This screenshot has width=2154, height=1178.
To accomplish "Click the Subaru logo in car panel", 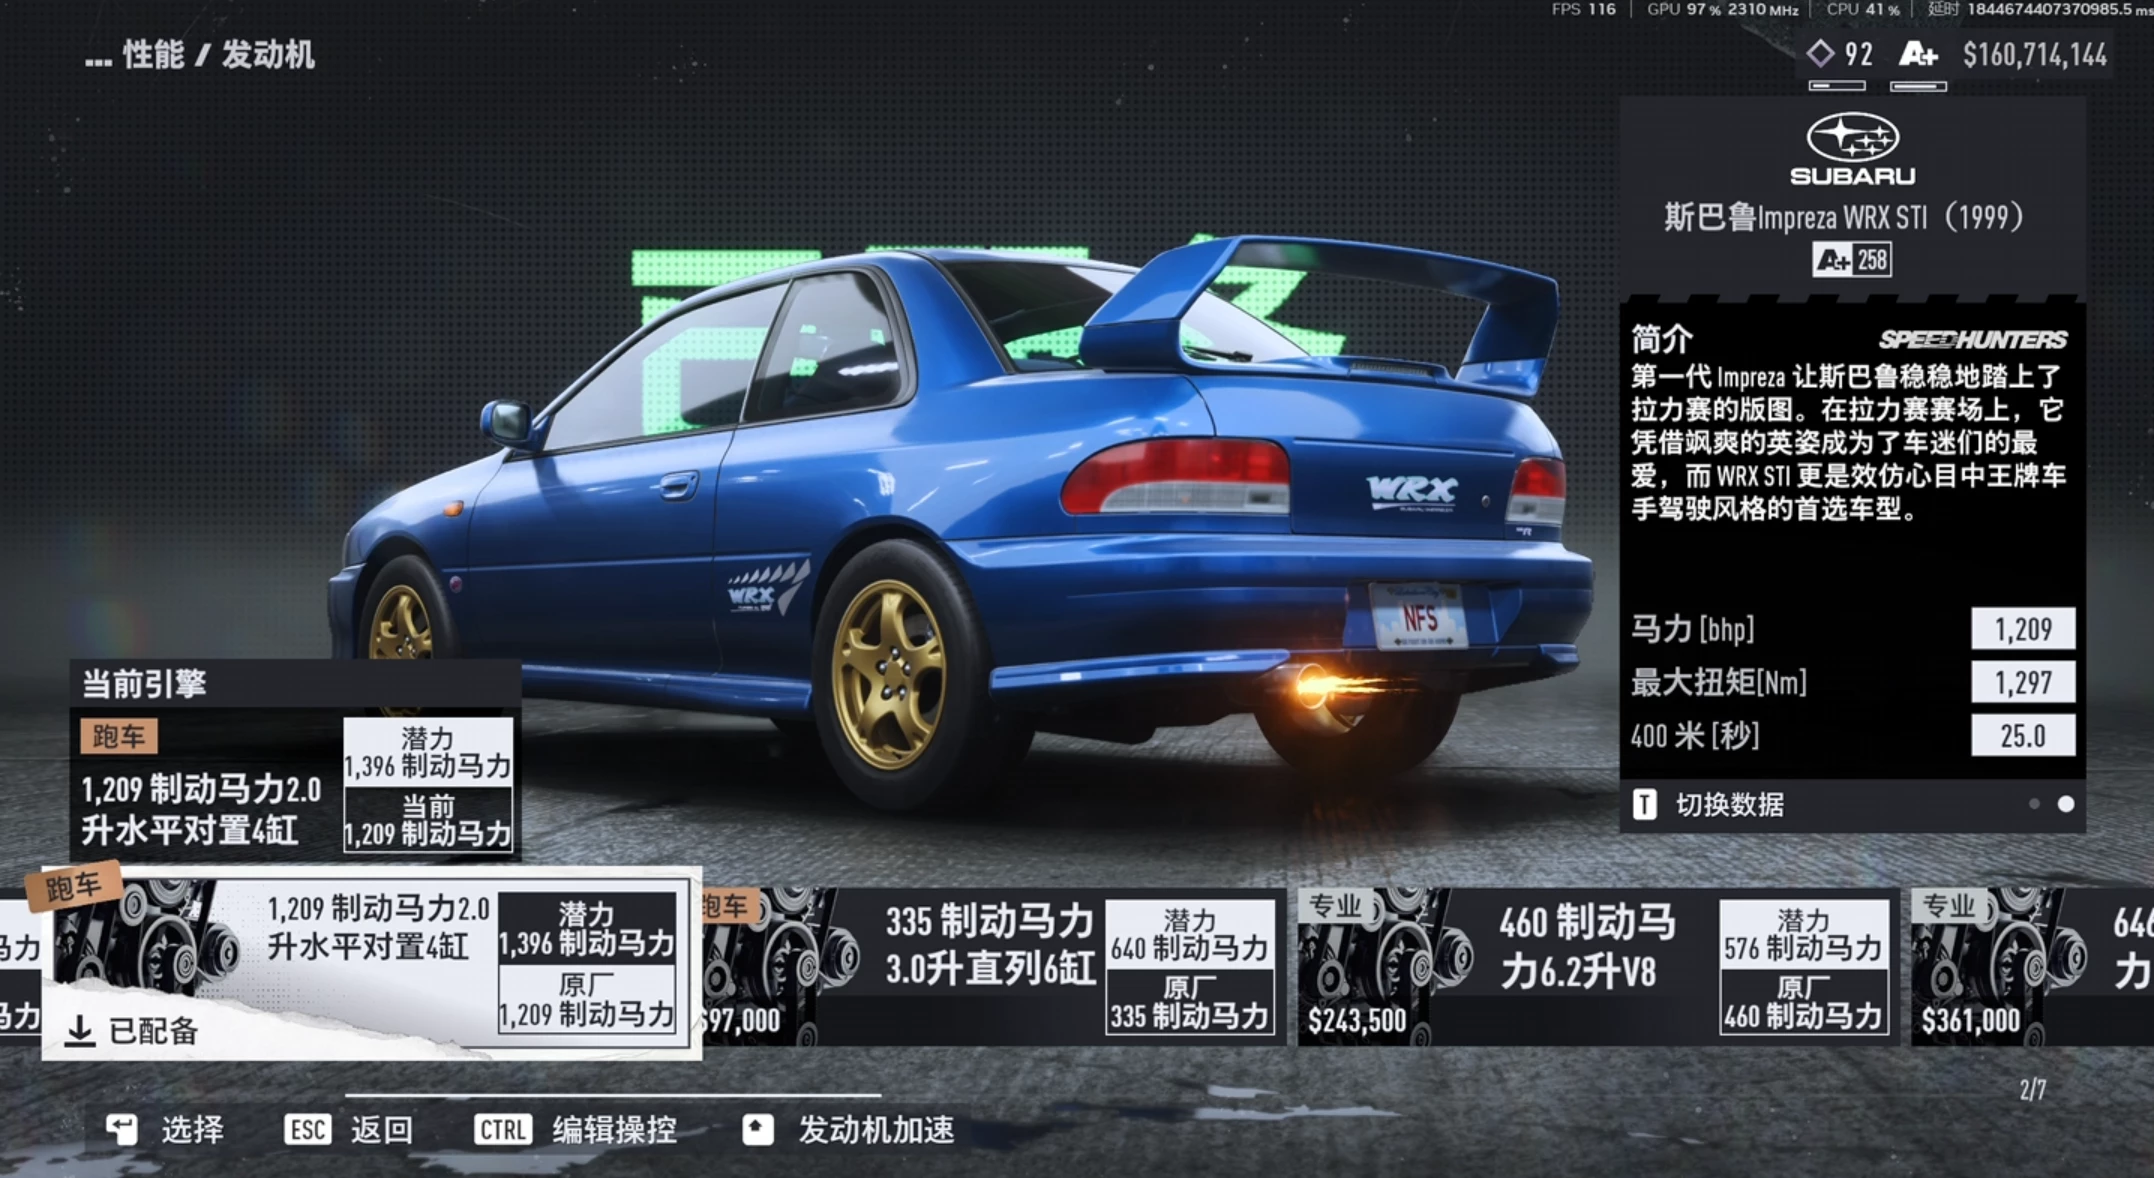I will [1852, 150].
